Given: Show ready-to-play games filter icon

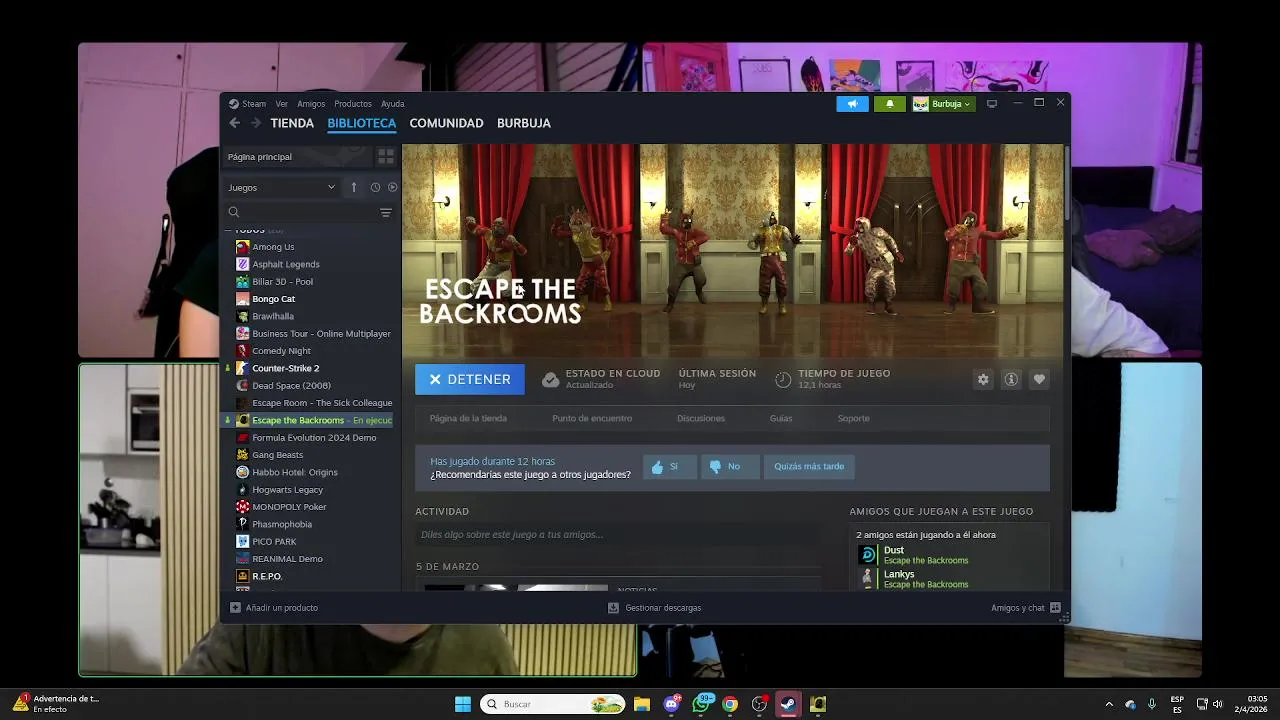Looking at the screenshot, I should (x=392, y=187).
